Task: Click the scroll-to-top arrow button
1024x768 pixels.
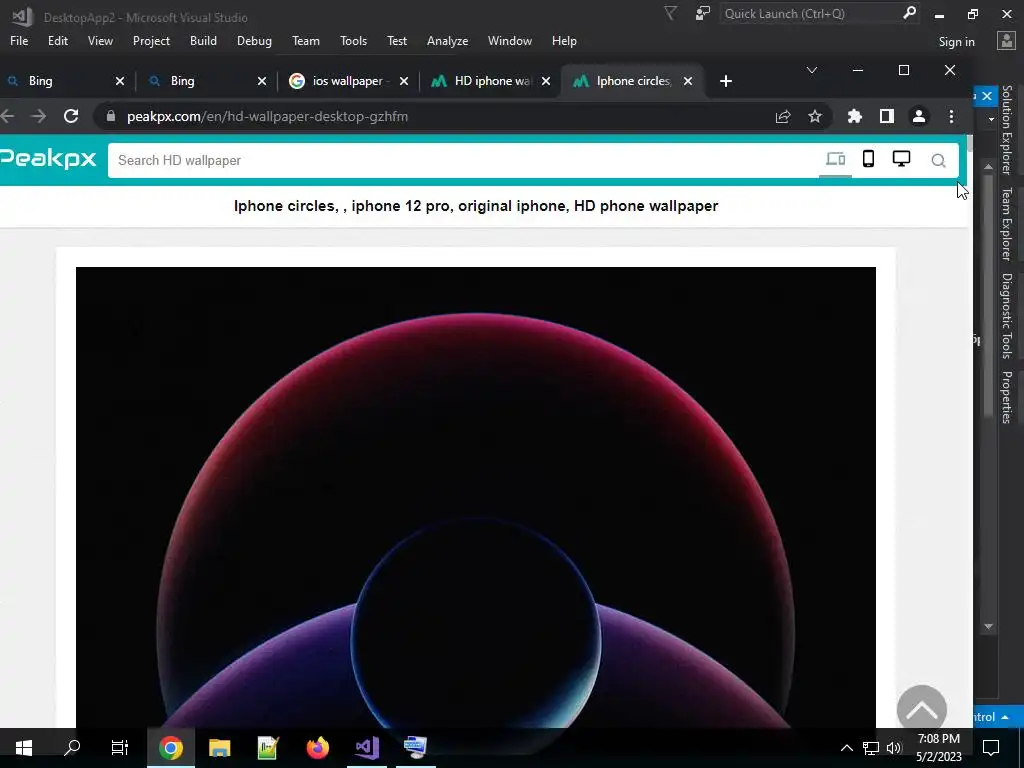Action: coord(921,707)
